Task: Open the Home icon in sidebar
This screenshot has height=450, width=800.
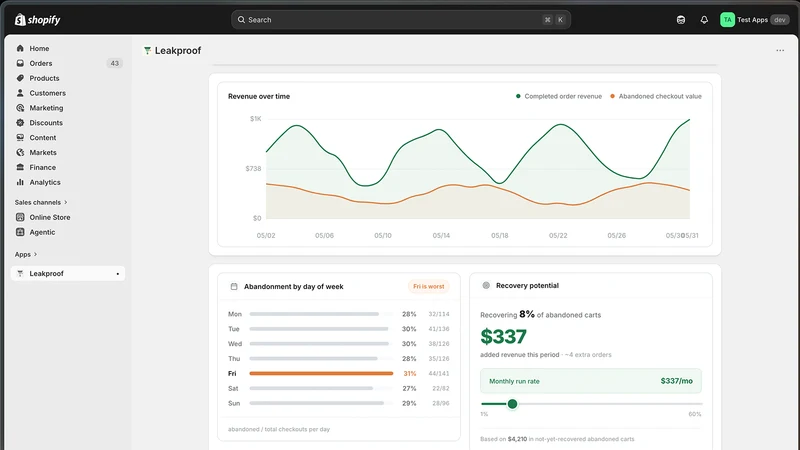Action: [x=20, y=48]
